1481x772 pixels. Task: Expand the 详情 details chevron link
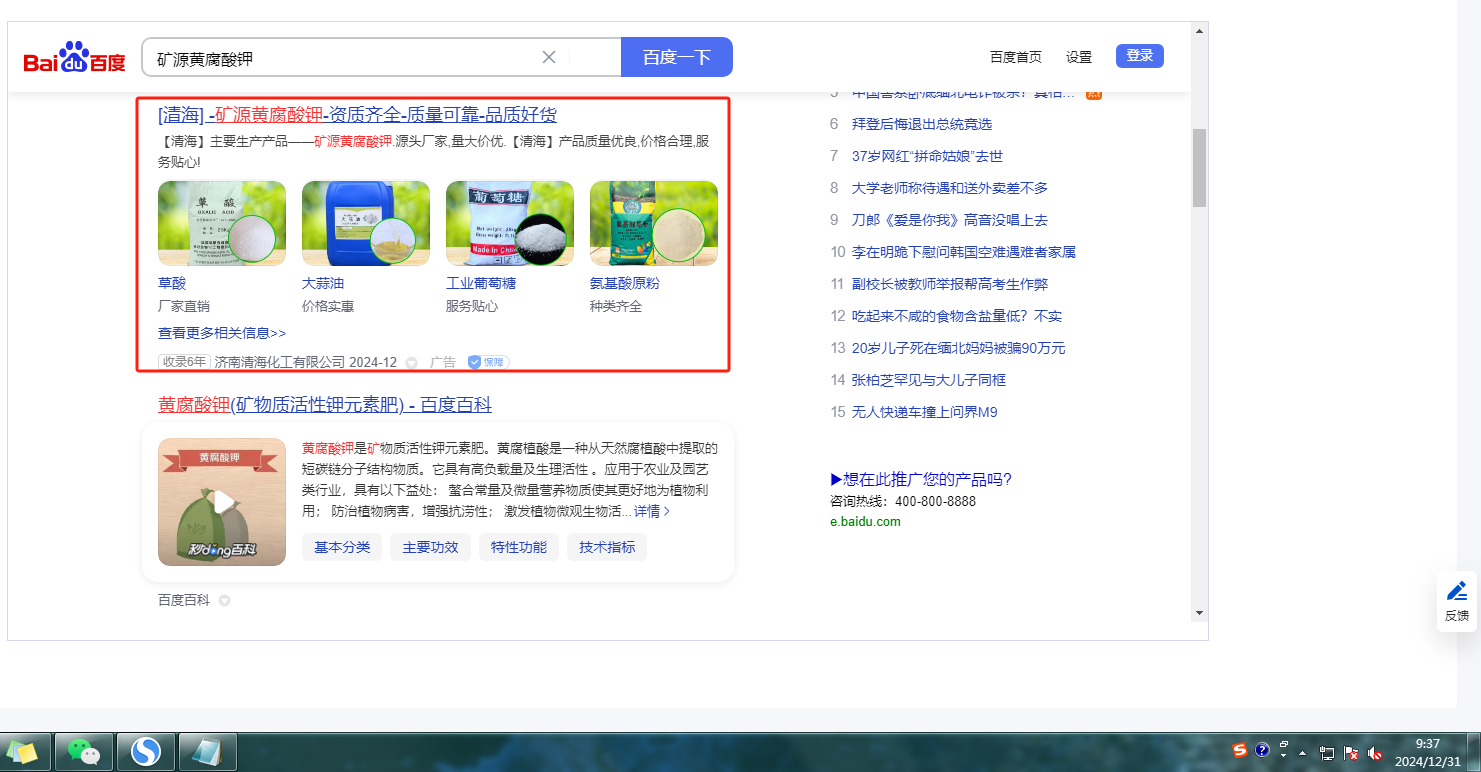[652, 511]
